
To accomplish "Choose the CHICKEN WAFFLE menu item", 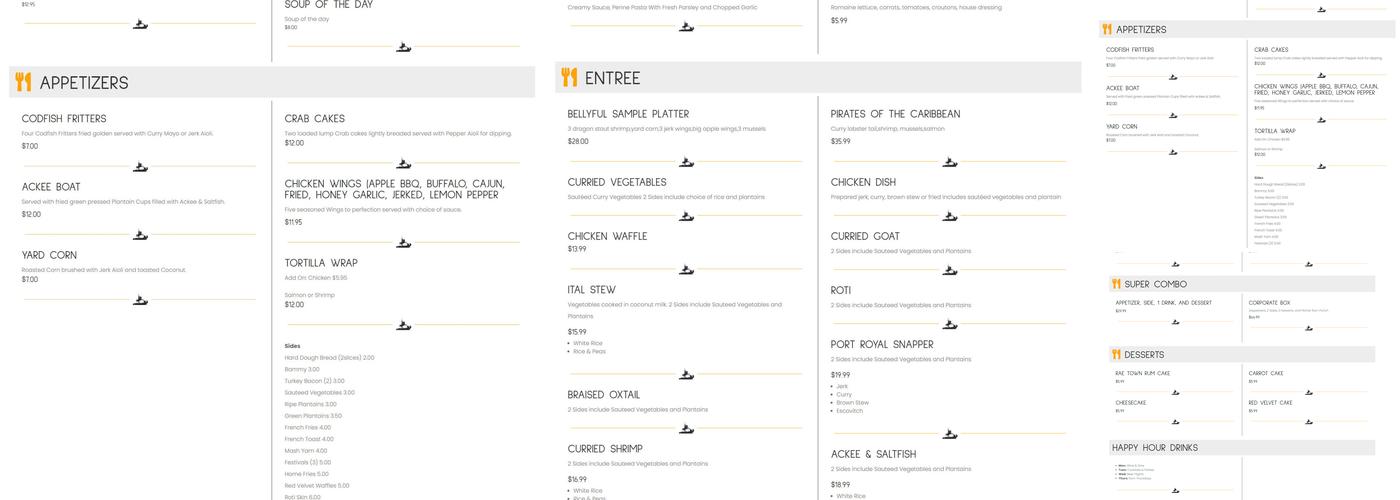I will click(x=607, y=236).
